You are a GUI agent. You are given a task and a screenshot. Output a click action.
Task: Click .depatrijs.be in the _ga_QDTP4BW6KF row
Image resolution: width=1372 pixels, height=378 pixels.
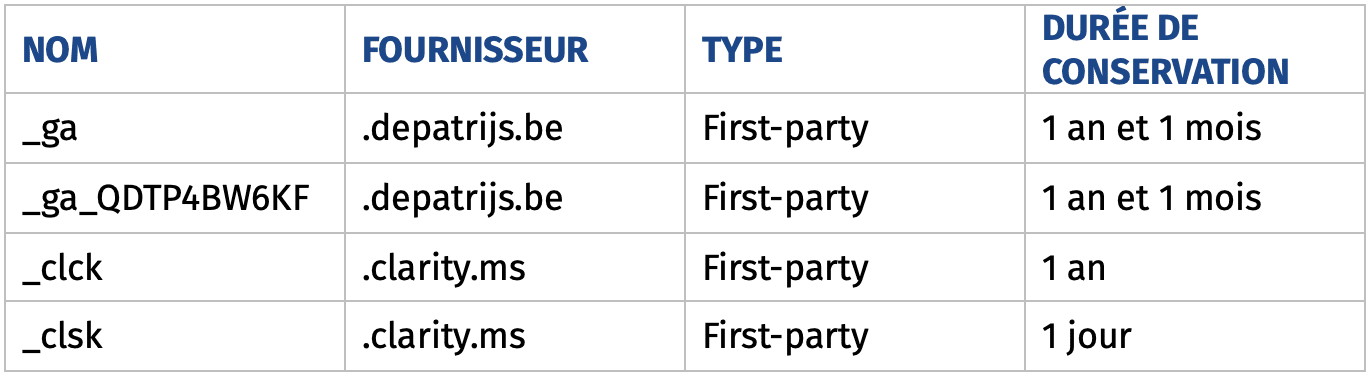tap(462, 198)
